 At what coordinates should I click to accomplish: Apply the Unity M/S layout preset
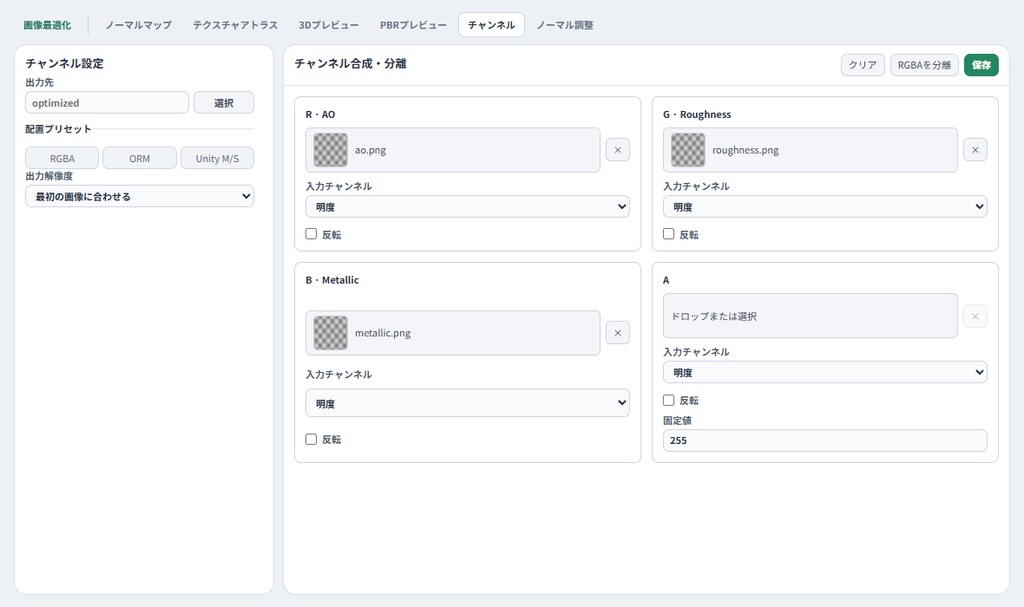point(217,158)
